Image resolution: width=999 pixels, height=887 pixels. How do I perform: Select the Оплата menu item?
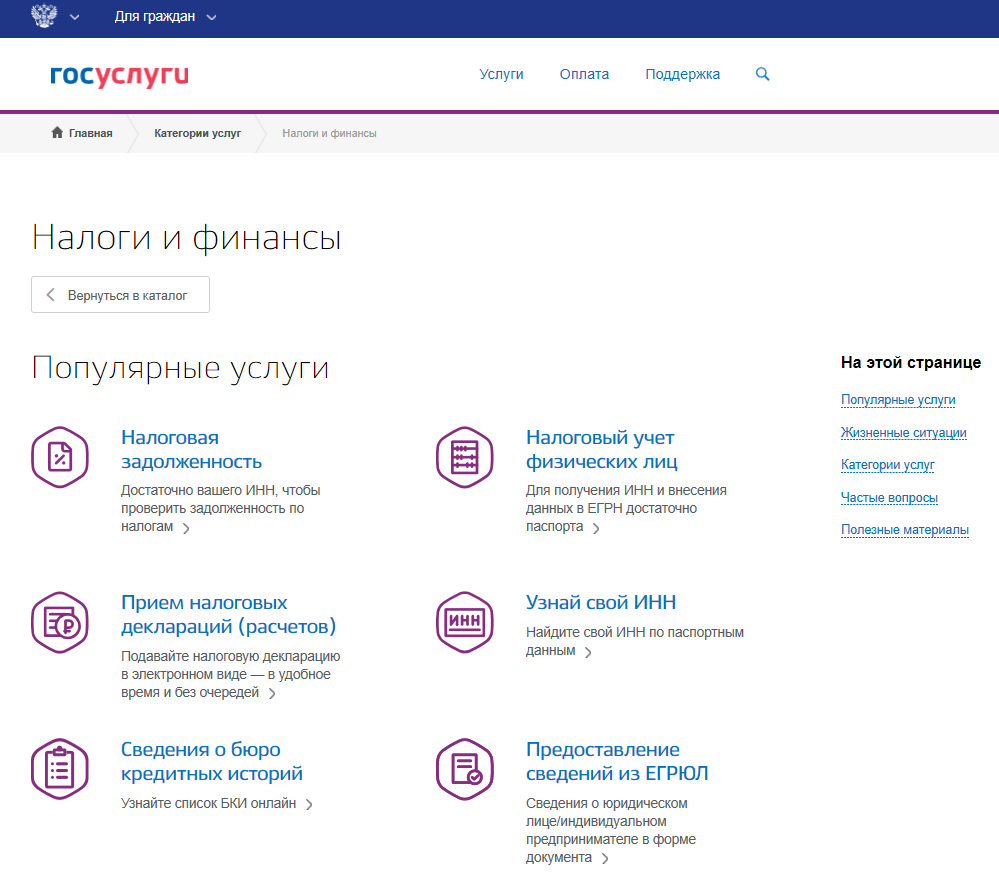click(x=583, y=74)
